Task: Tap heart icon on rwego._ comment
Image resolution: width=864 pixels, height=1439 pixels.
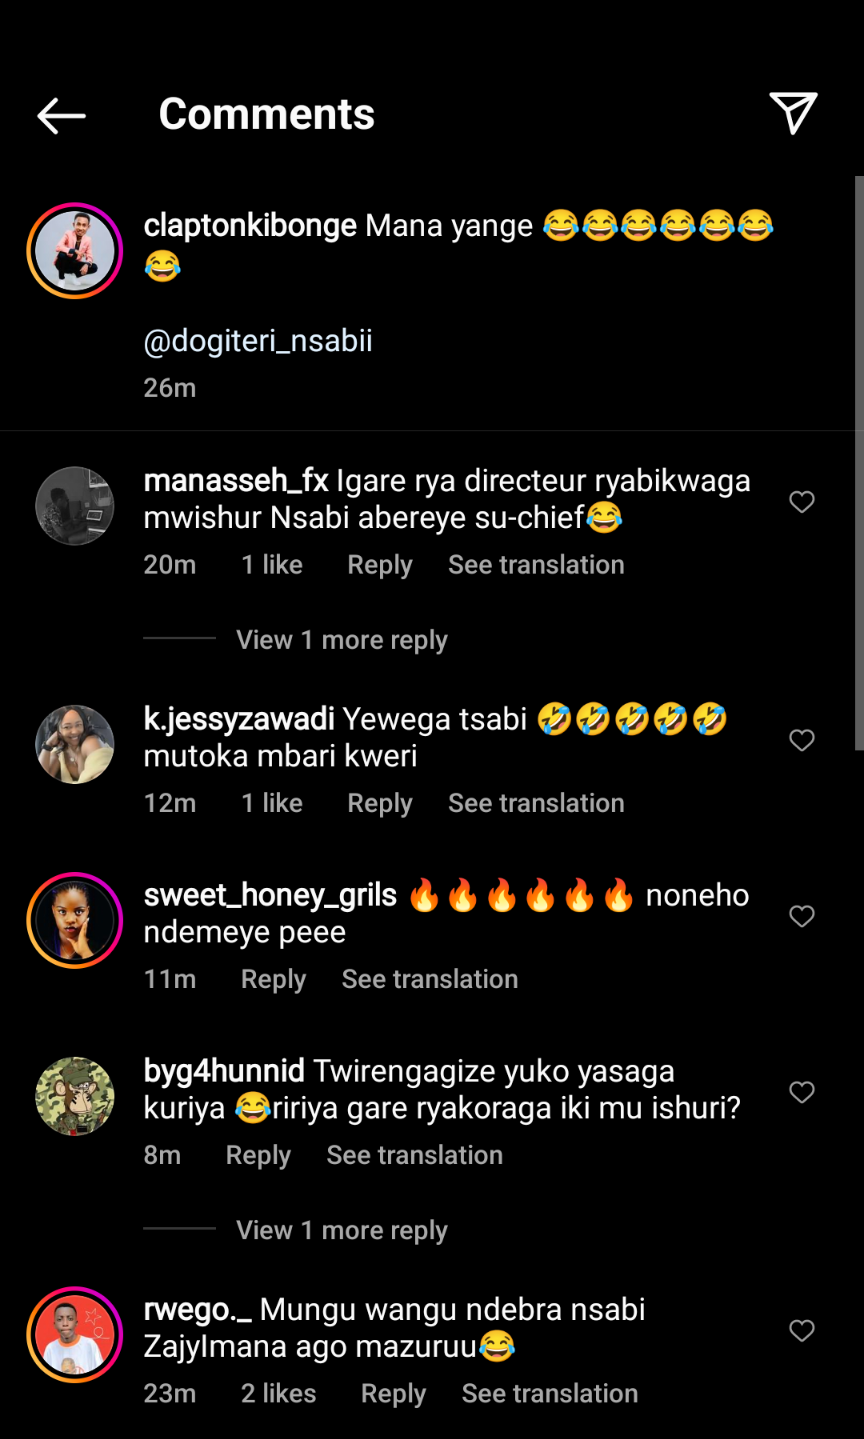Action: pyautogui.click(x=802, y=1330)
